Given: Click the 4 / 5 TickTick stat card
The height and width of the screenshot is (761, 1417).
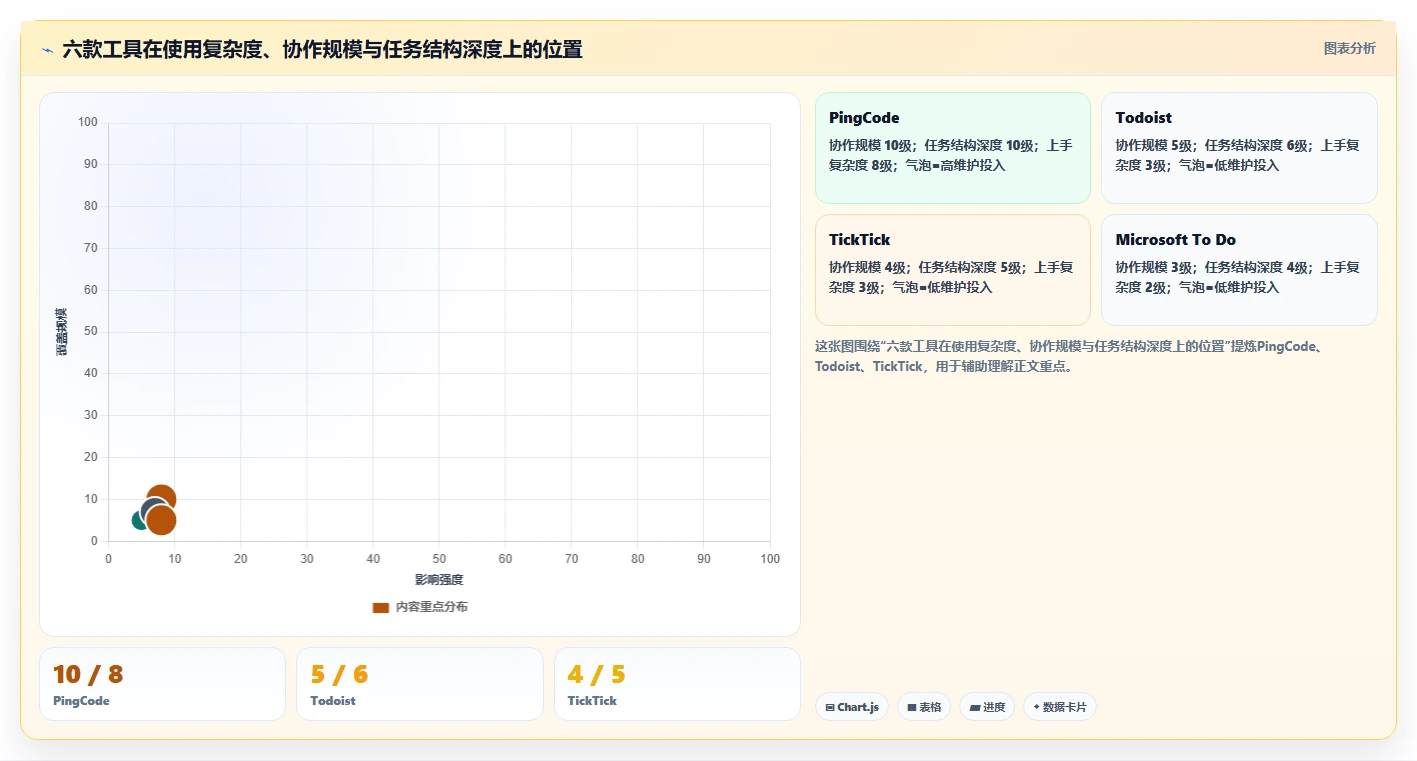Looking at the screenshot, I should point(677,684).
